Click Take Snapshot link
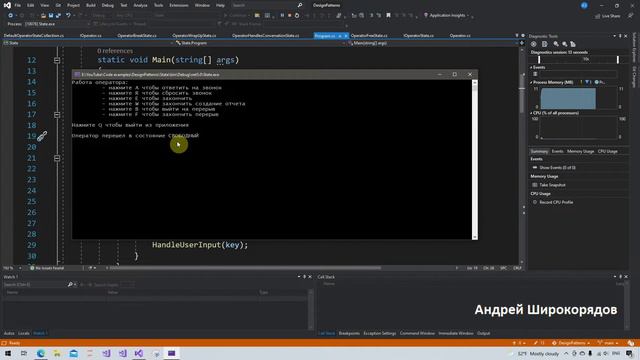Viewport: 640px width, 360px height. point(552,185)
